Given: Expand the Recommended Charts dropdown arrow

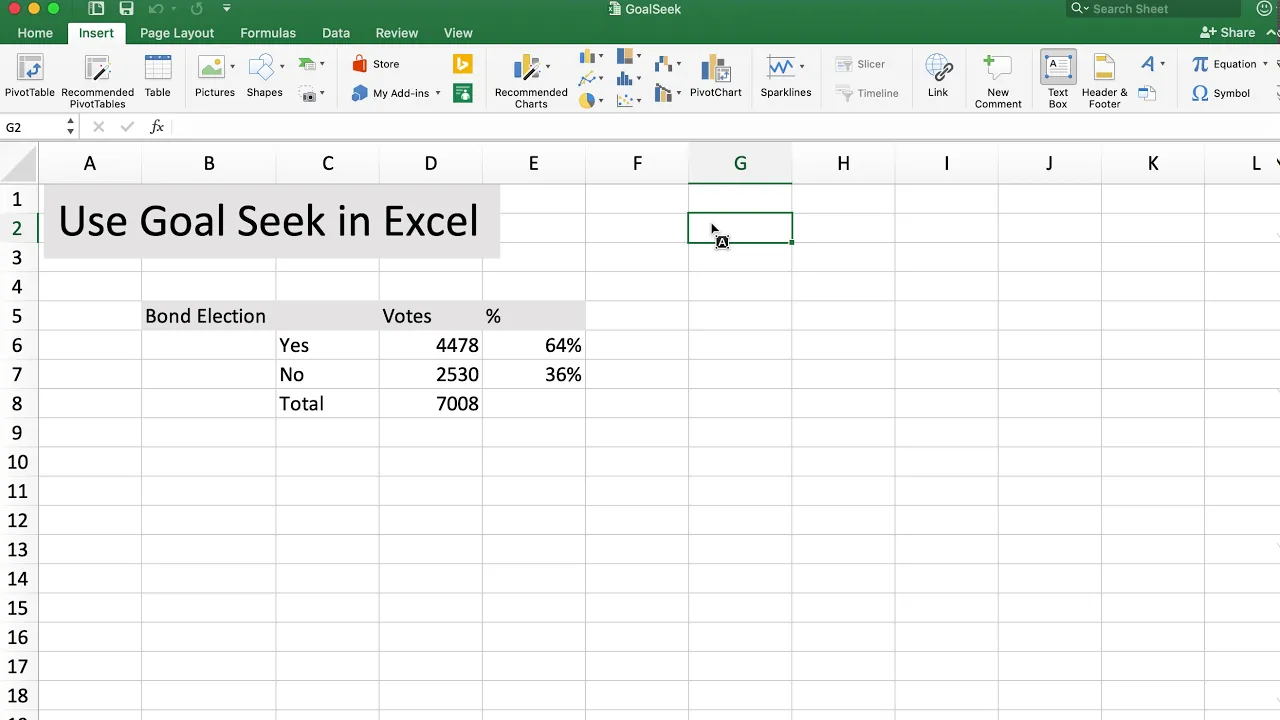Looking at the screenshot, I should (x=548, y=67).
